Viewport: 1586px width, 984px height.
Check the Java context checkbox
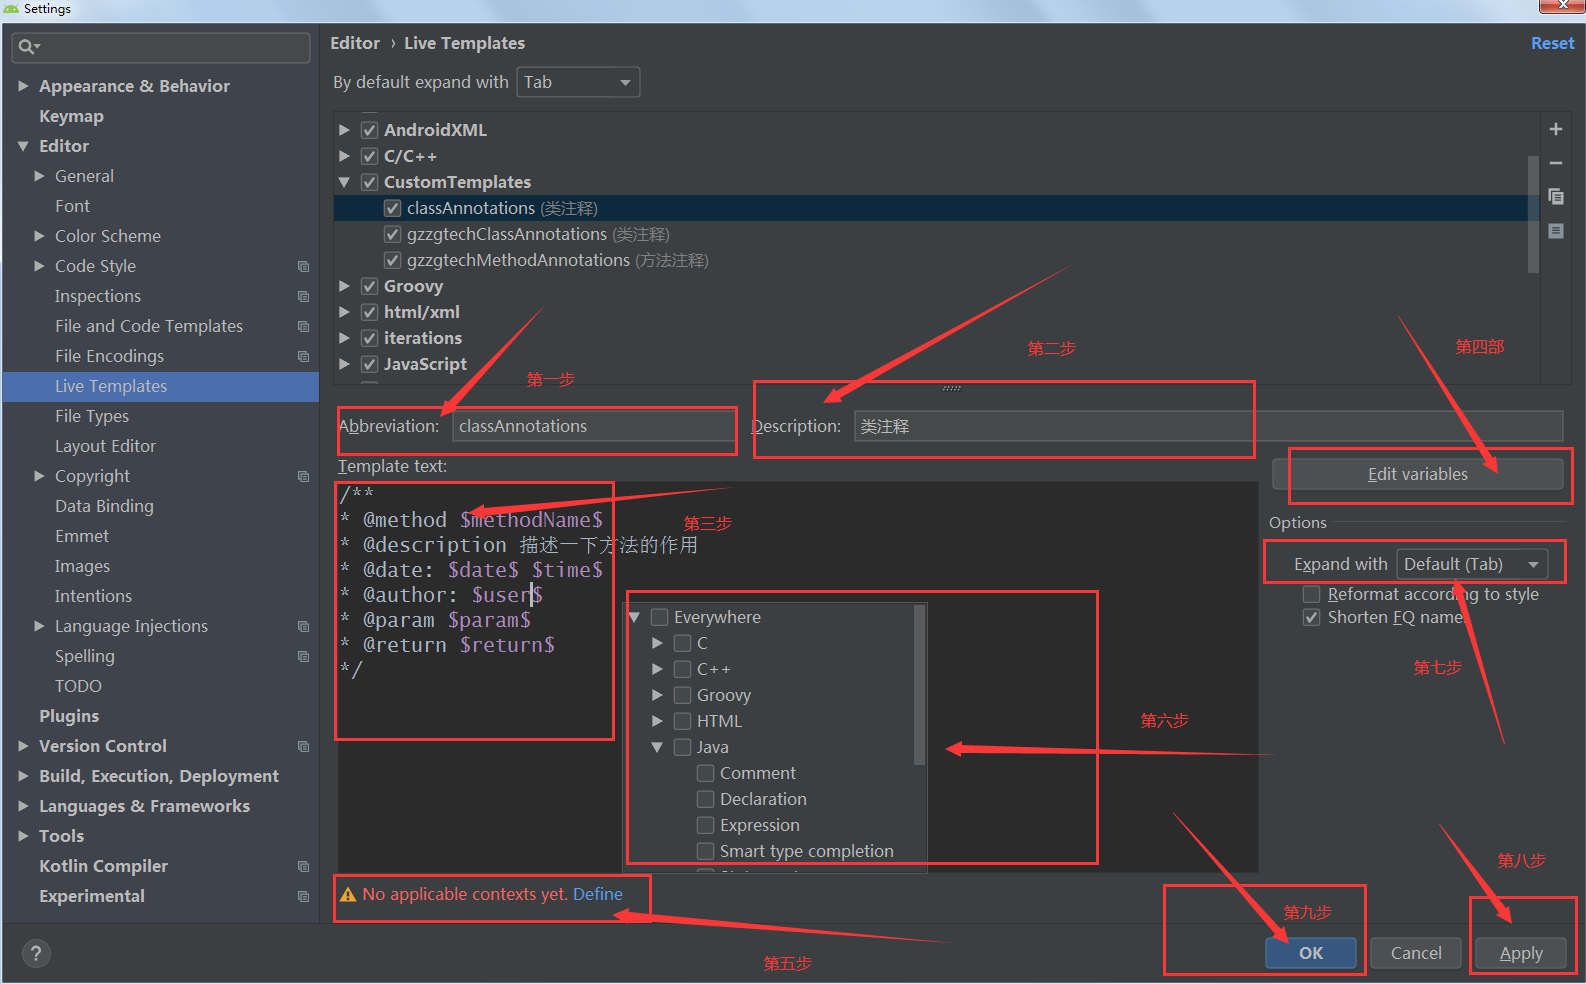[x=682, y=747]
